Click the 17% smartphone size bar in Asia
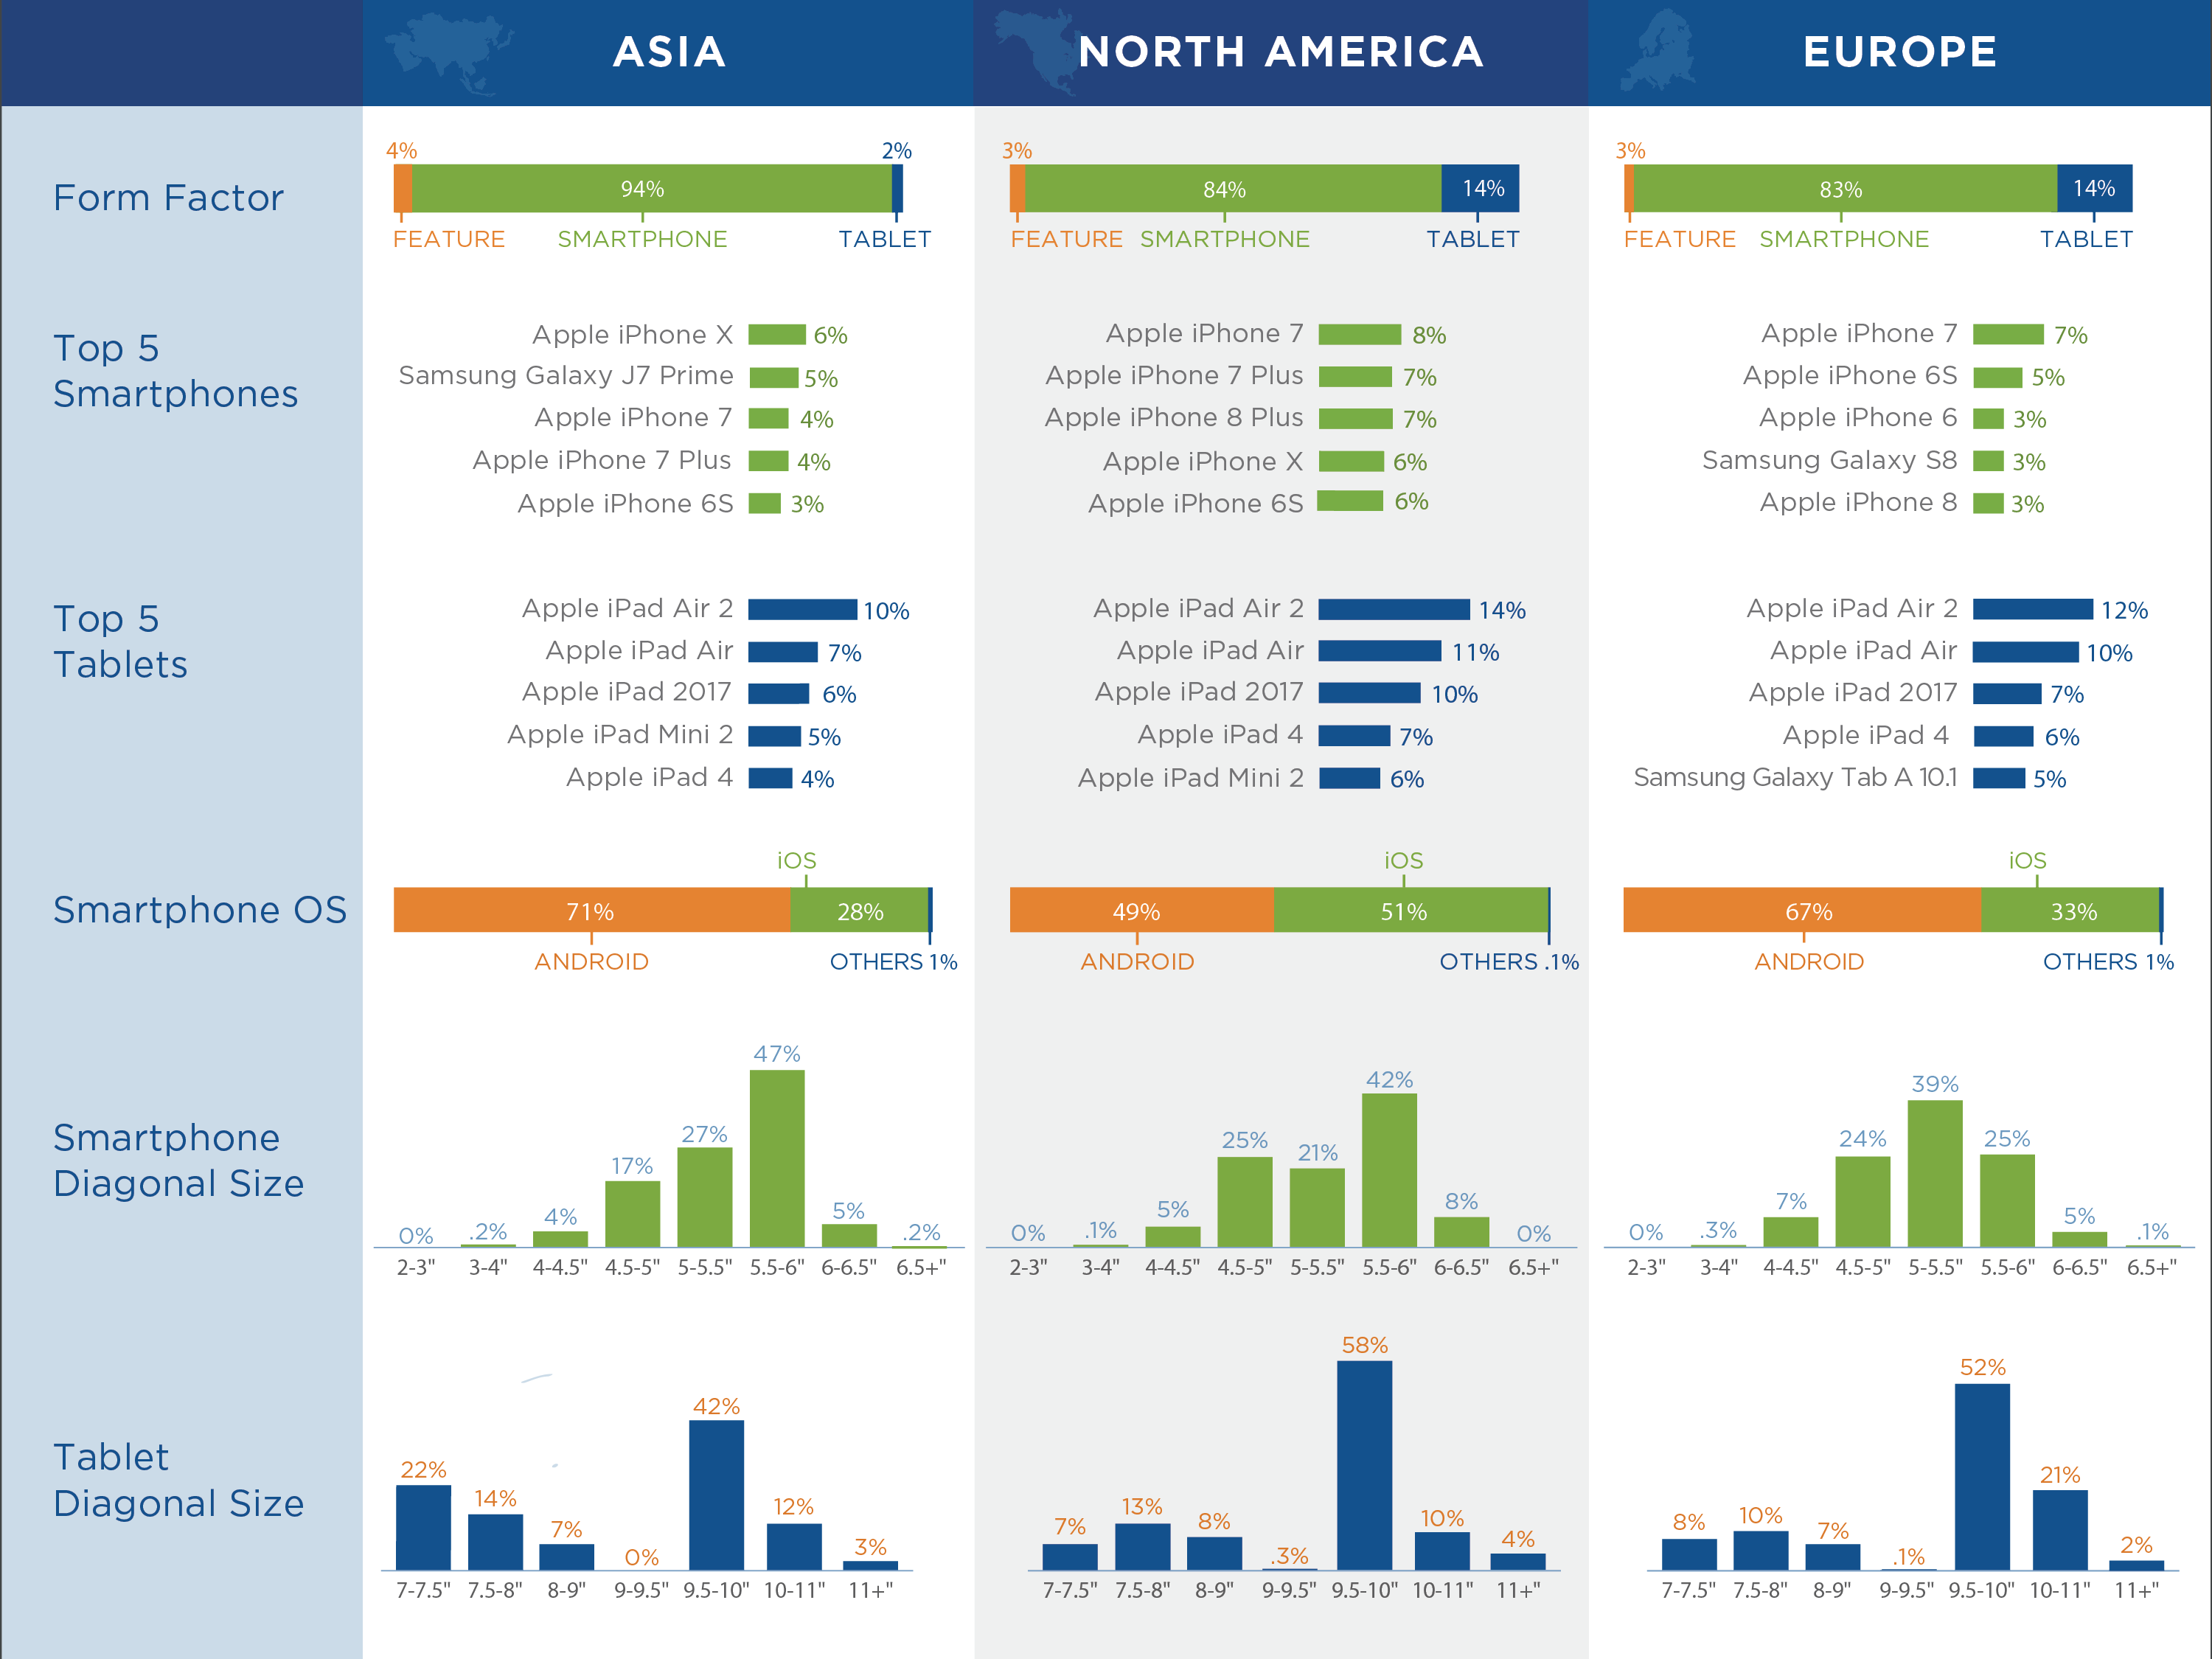This screenshot has width=2212, height=1659. click(x=633, y=1213)
